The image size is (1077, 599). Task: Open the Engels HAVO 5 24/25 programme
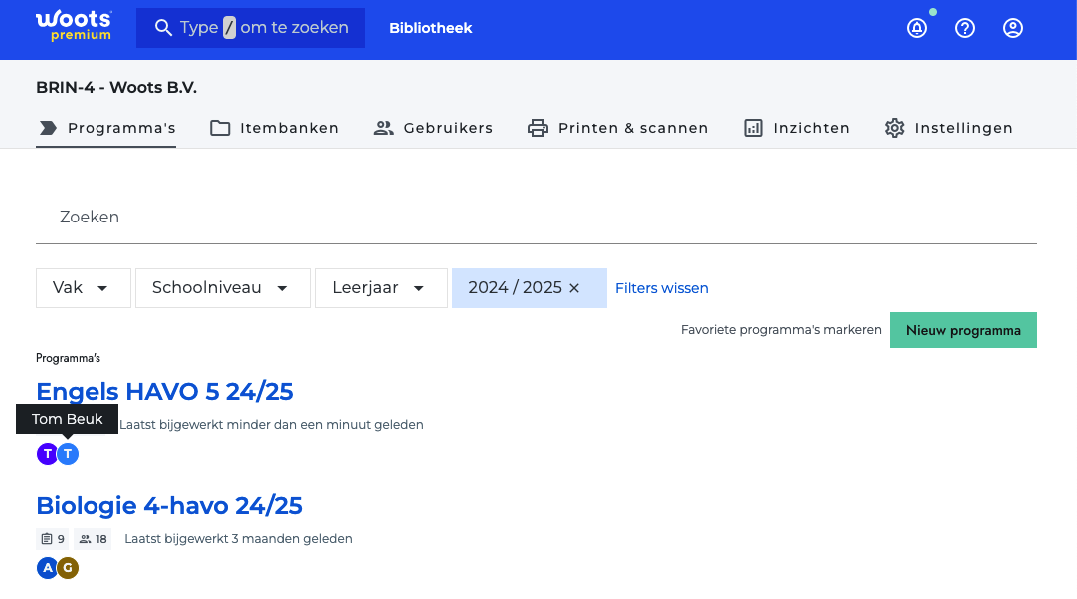click(165, 391)
